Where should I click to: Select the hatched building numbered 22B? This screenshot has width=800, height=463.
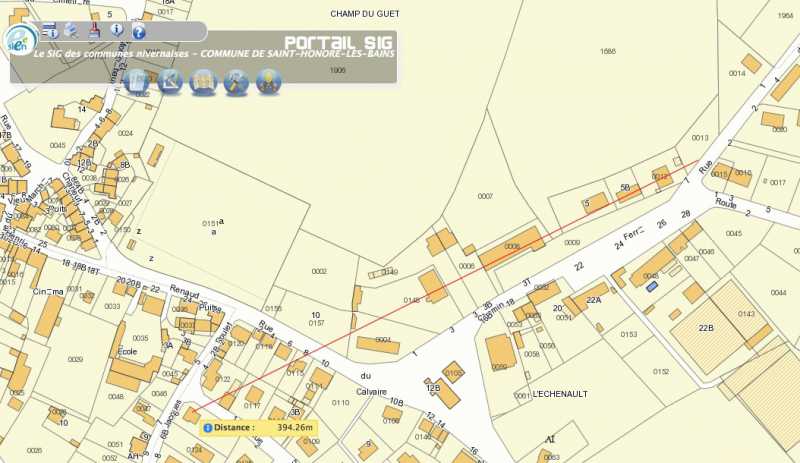pyautogui.click(x=706, y=328)
